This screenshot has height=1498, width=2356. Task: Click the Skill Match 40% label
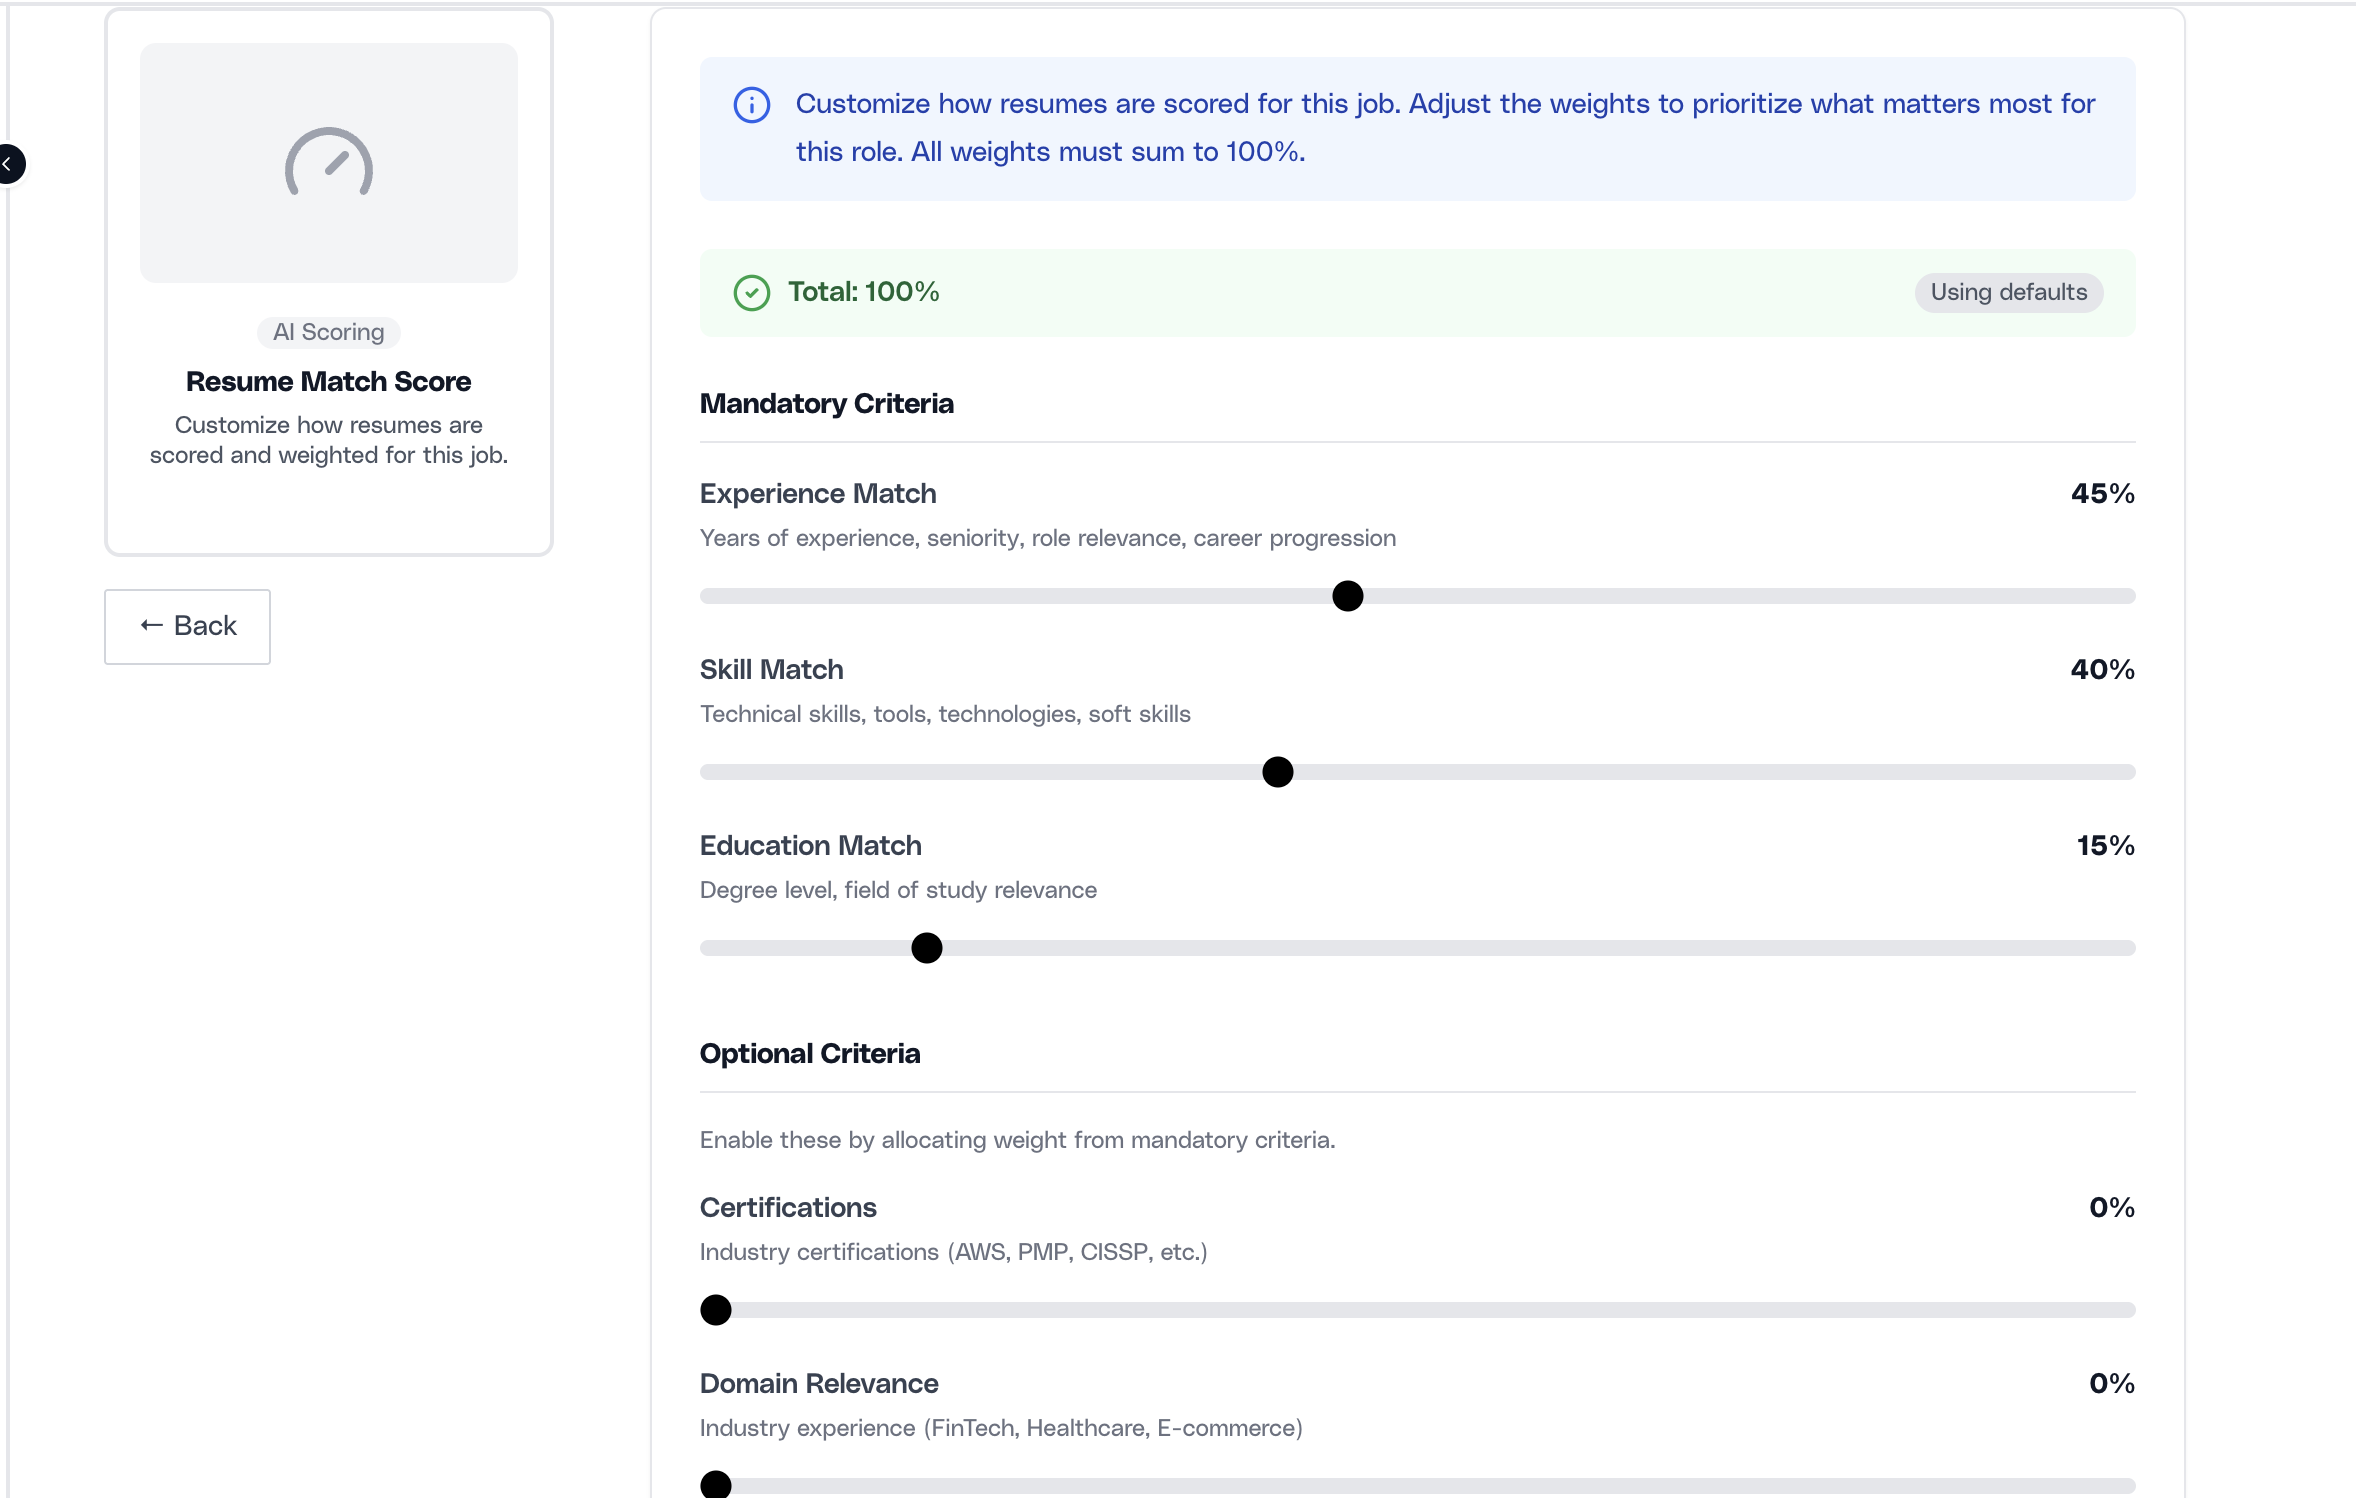pyautogui.click(x=2100, y=669)
